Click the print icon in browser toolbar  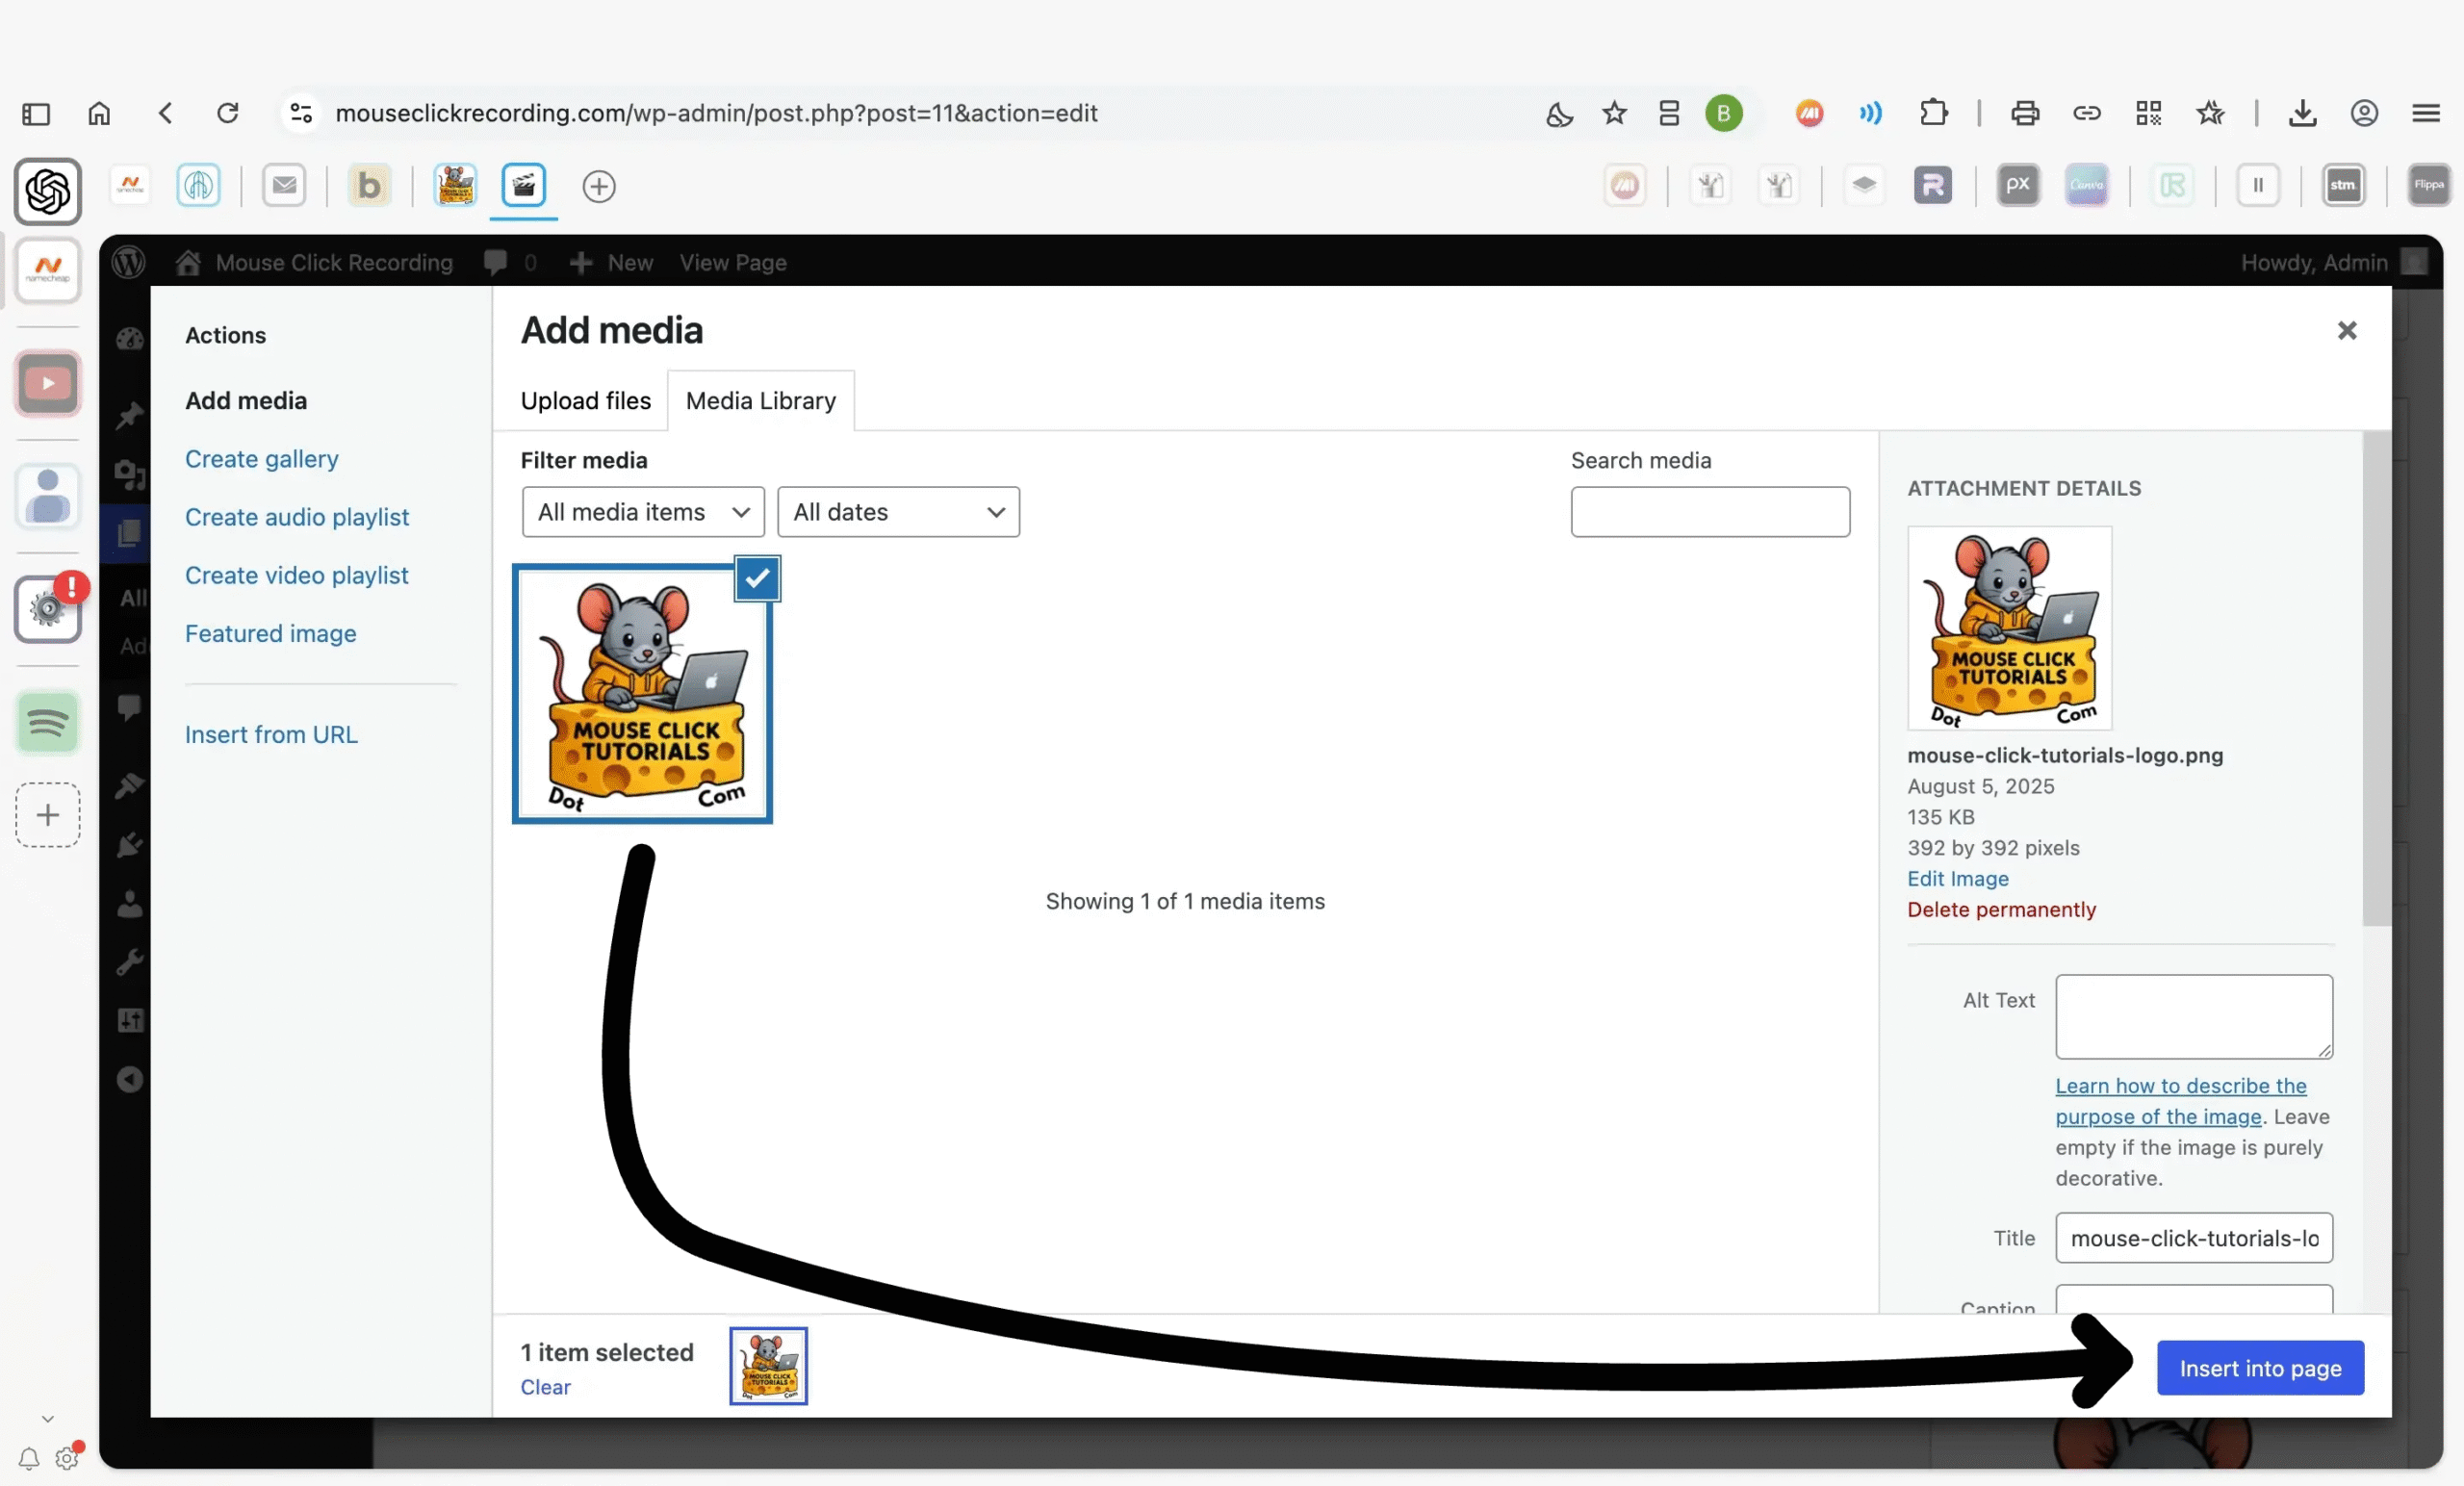click(x=2025, y=113)
